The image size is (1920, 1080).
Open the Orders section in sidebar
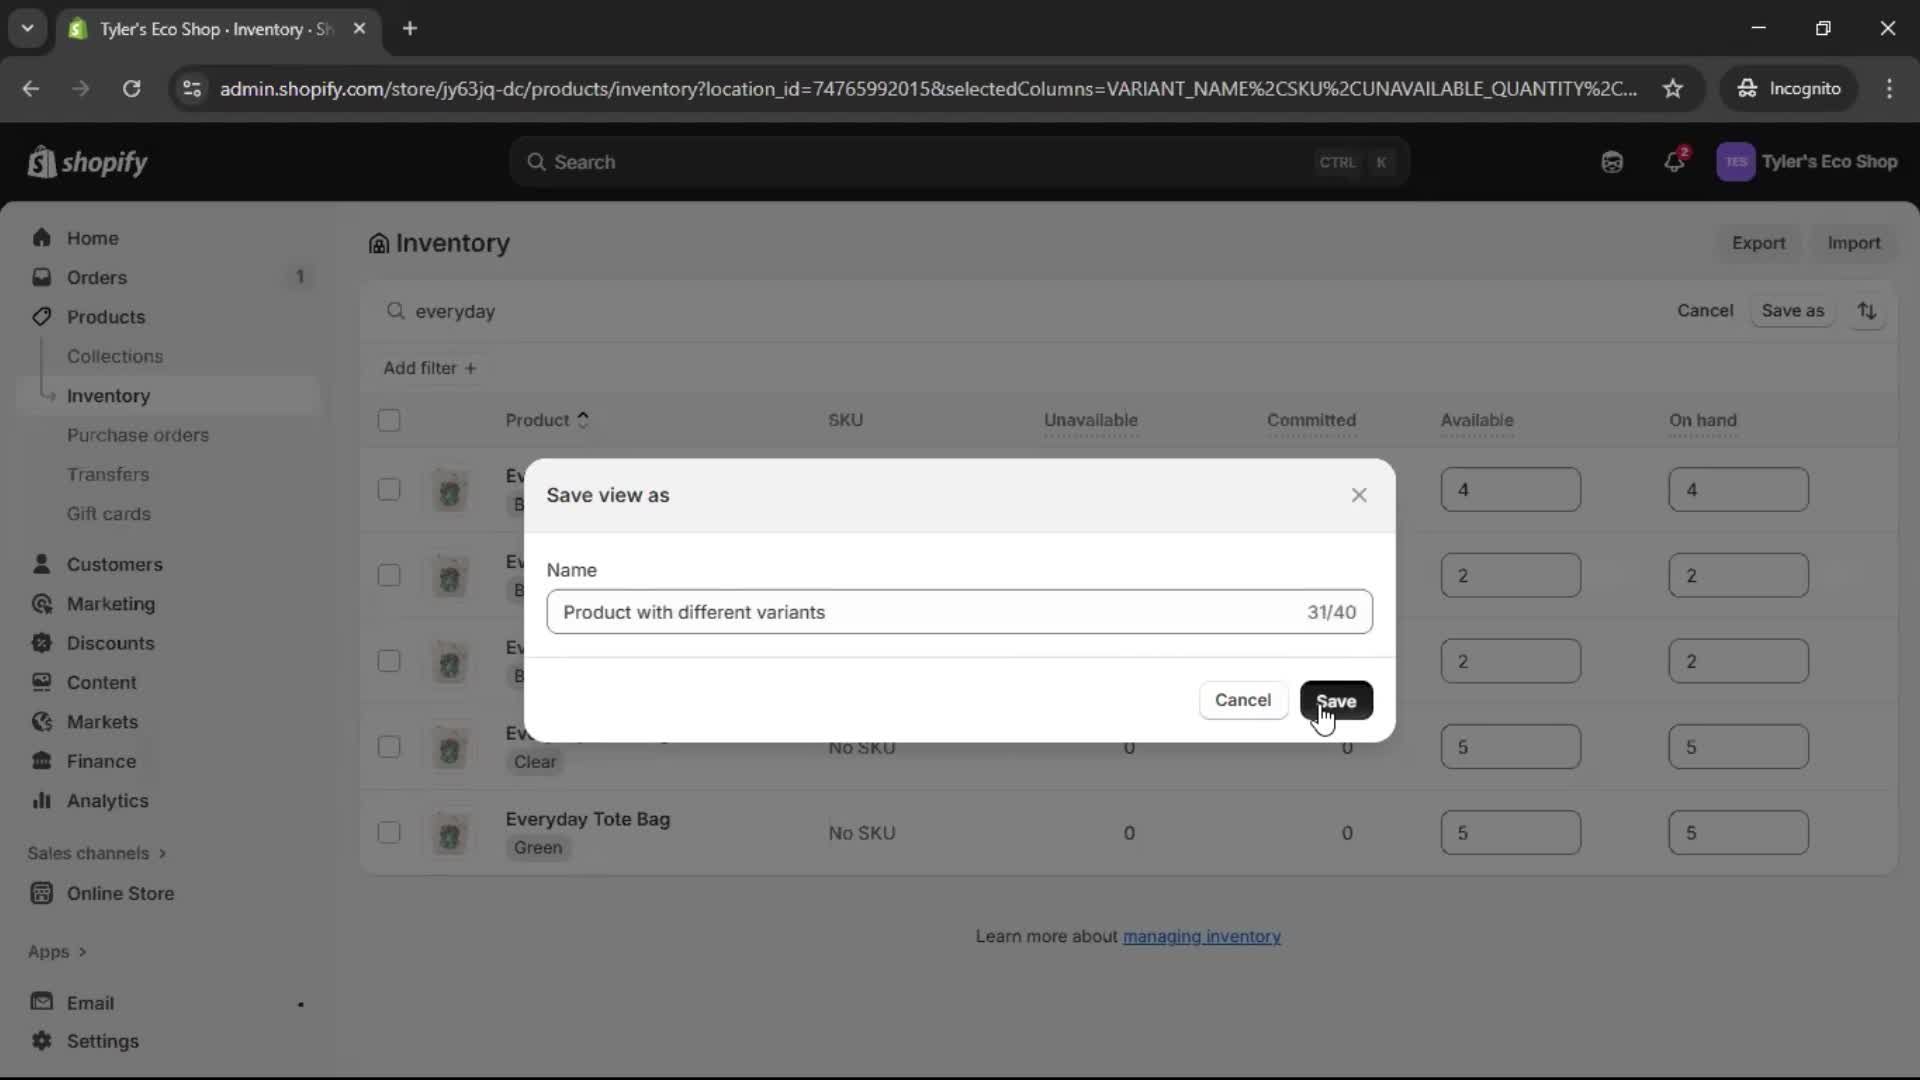pos(95,278)
